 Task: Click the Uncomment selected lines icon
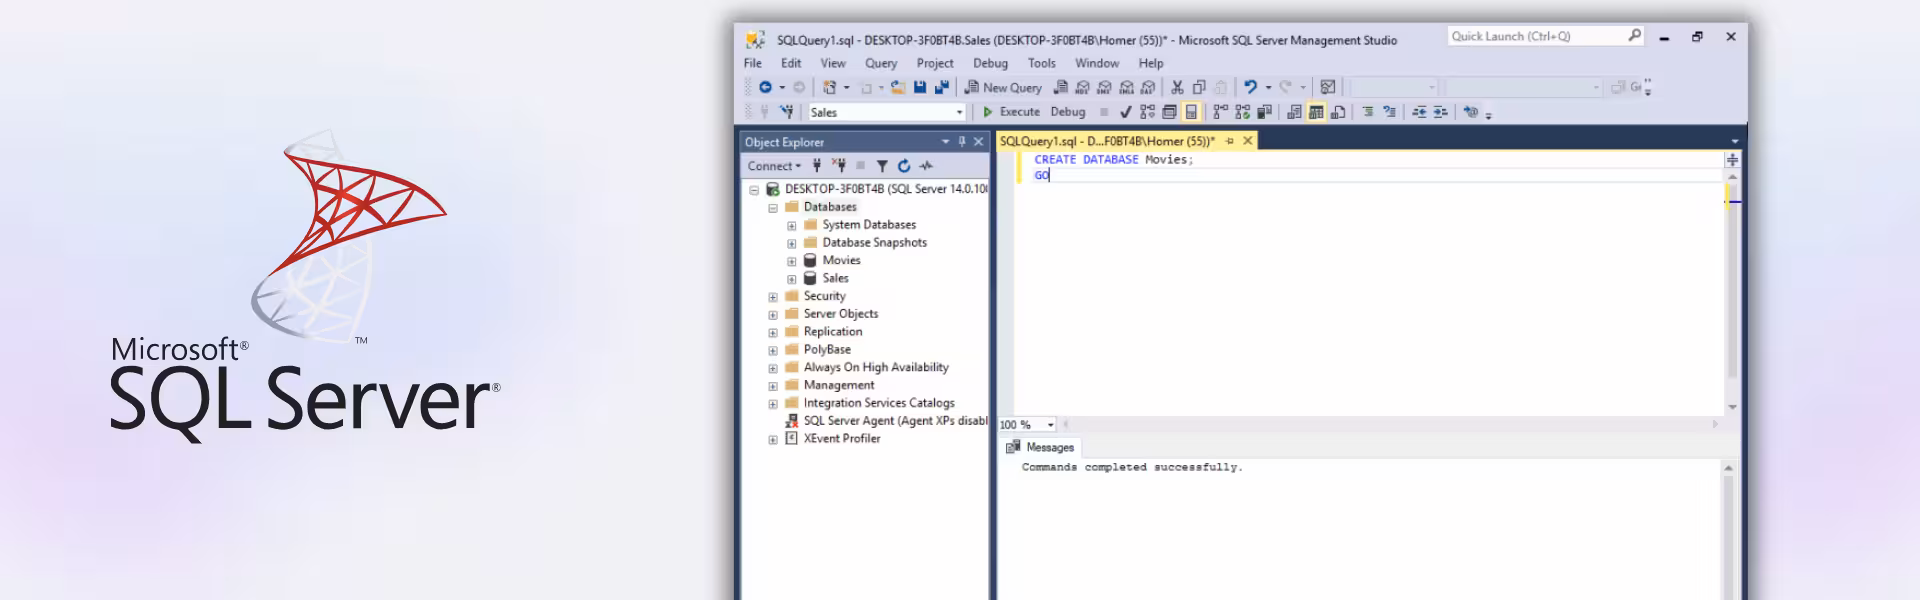[x=1389, y=112]
